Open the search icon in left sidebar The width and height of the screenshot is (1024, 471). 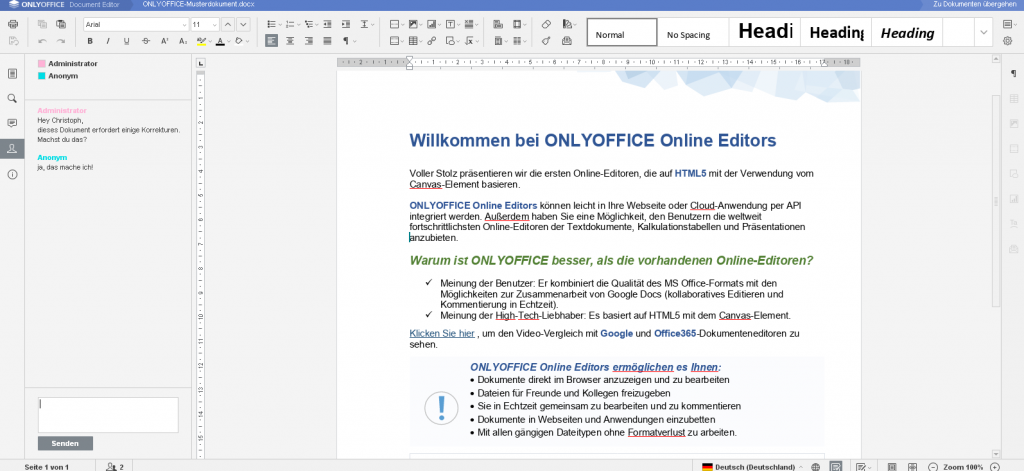tap(12, 98)
